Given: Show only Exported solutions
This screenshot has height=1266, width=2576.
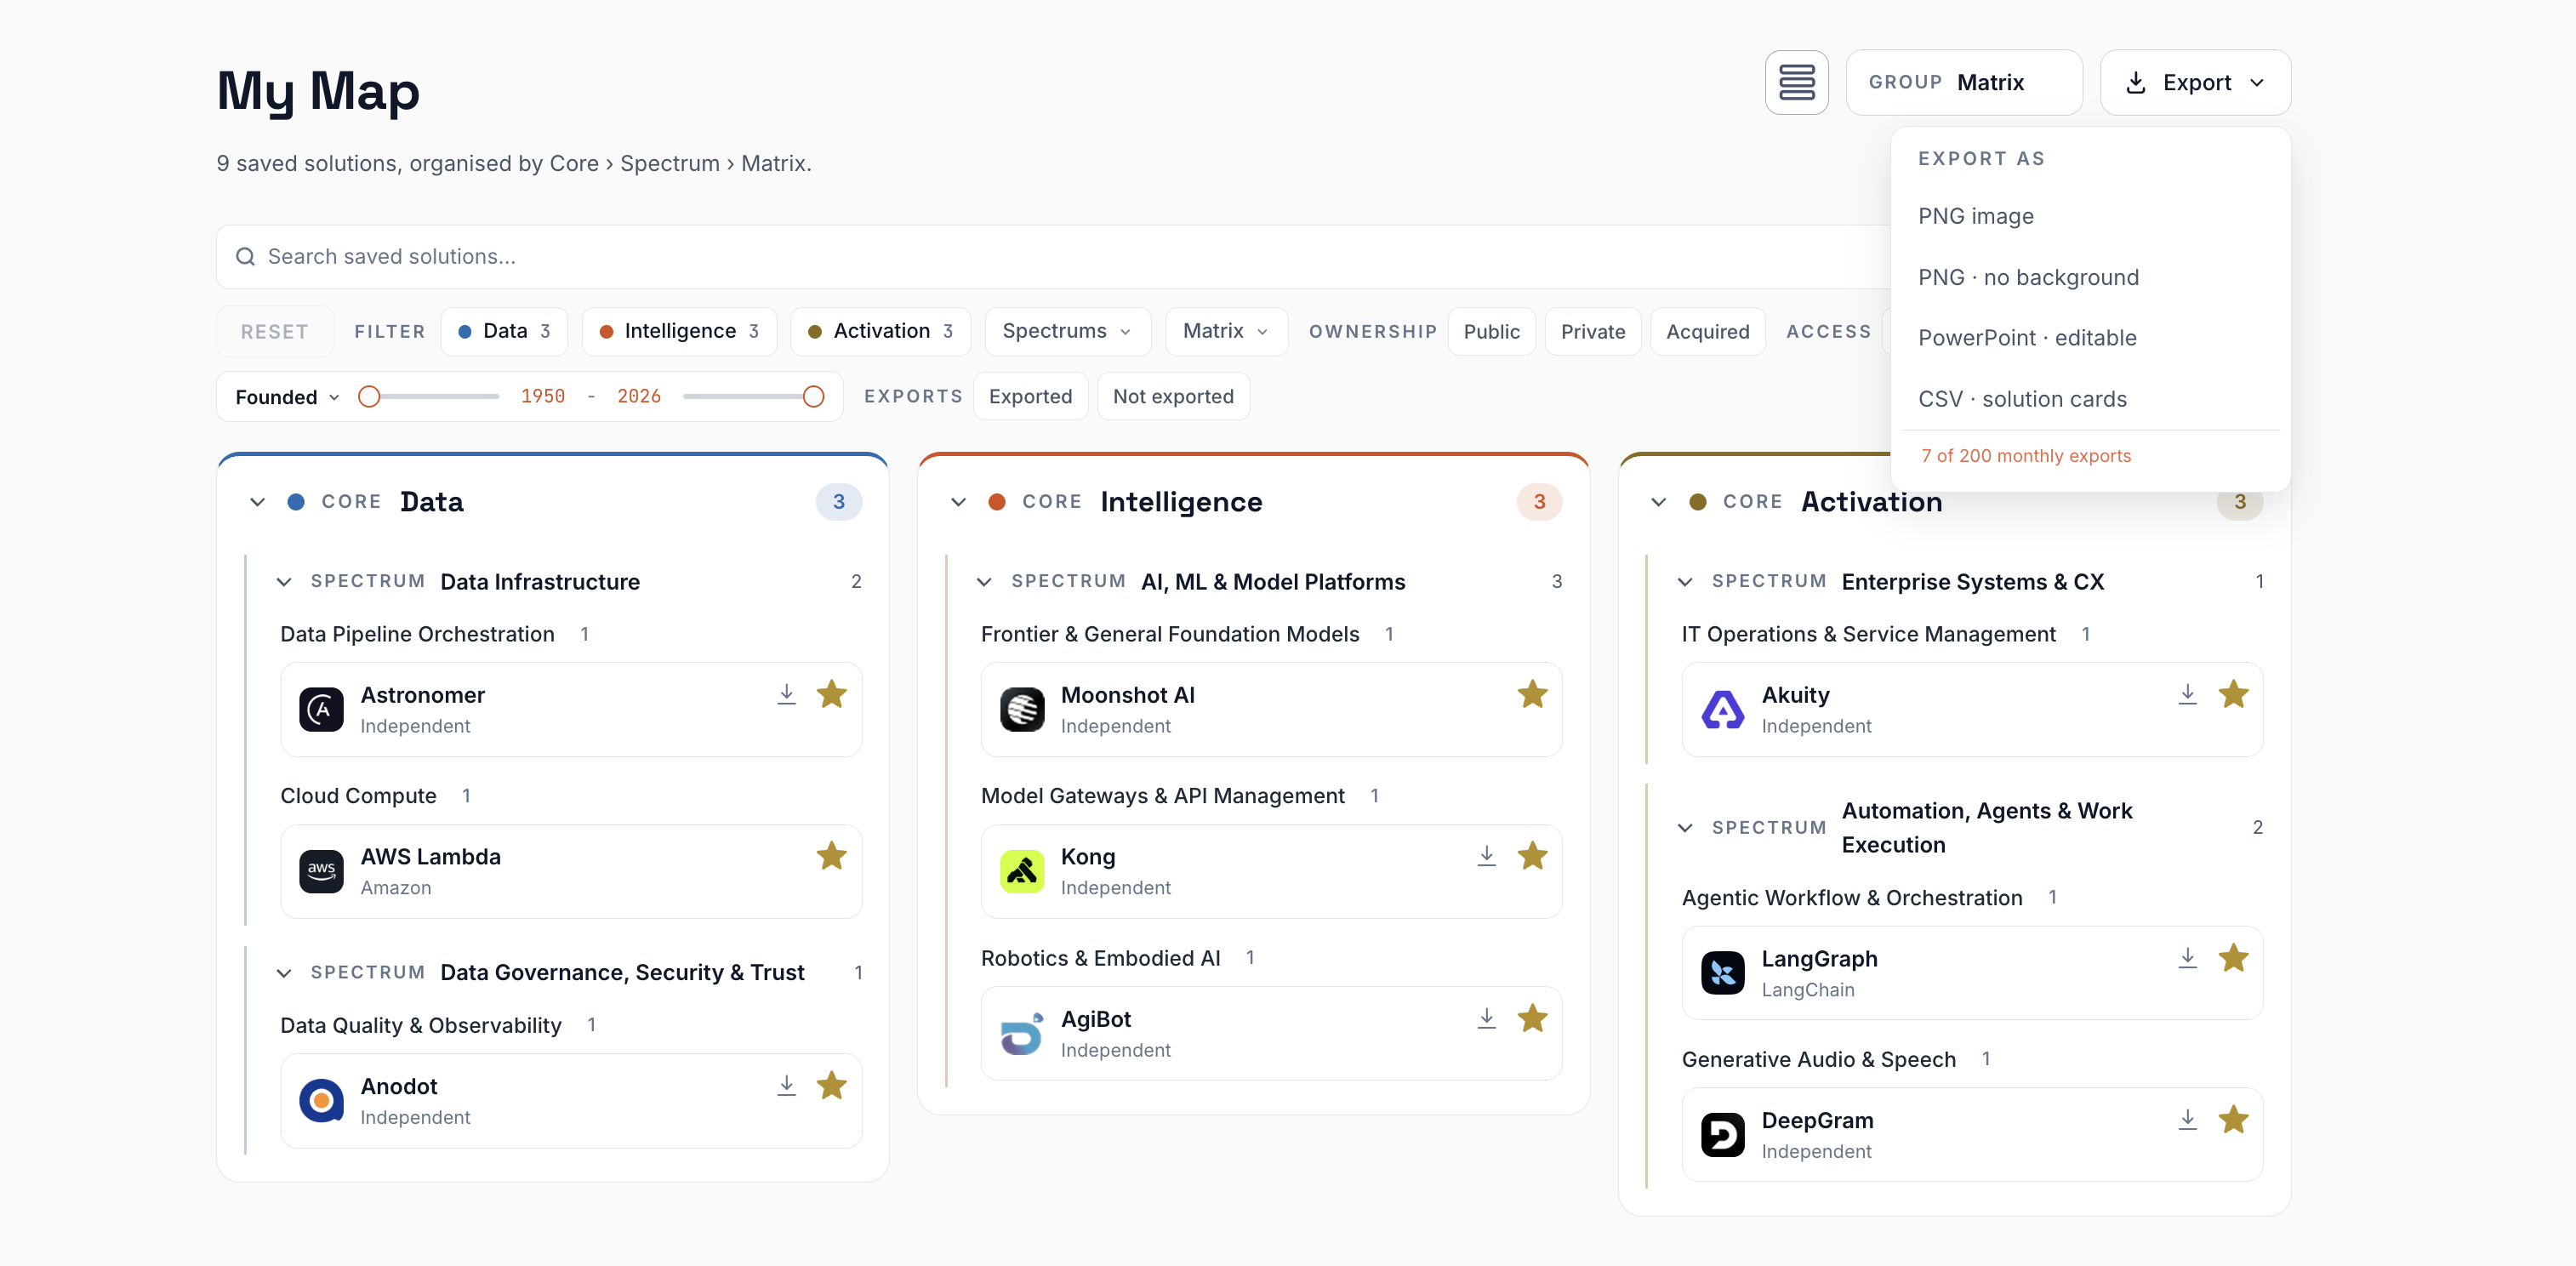Looking at the screenshot, I should pos(1030,396).
